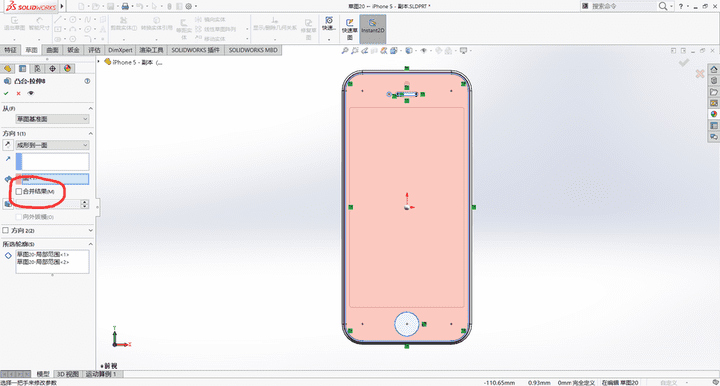Open the PropertyManager tab

pyautogui.click(x=22, y=68)
